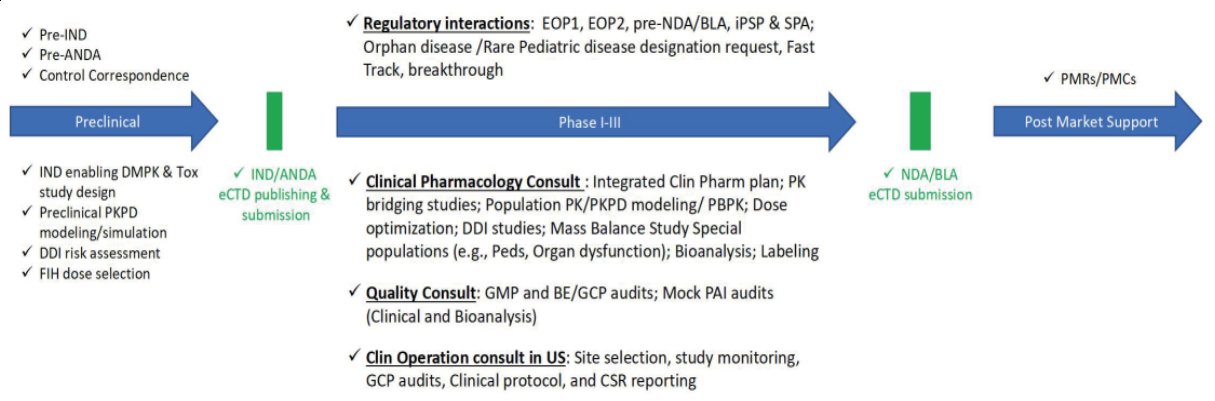Click the Control Correspondence checkmark

point(26,76)
